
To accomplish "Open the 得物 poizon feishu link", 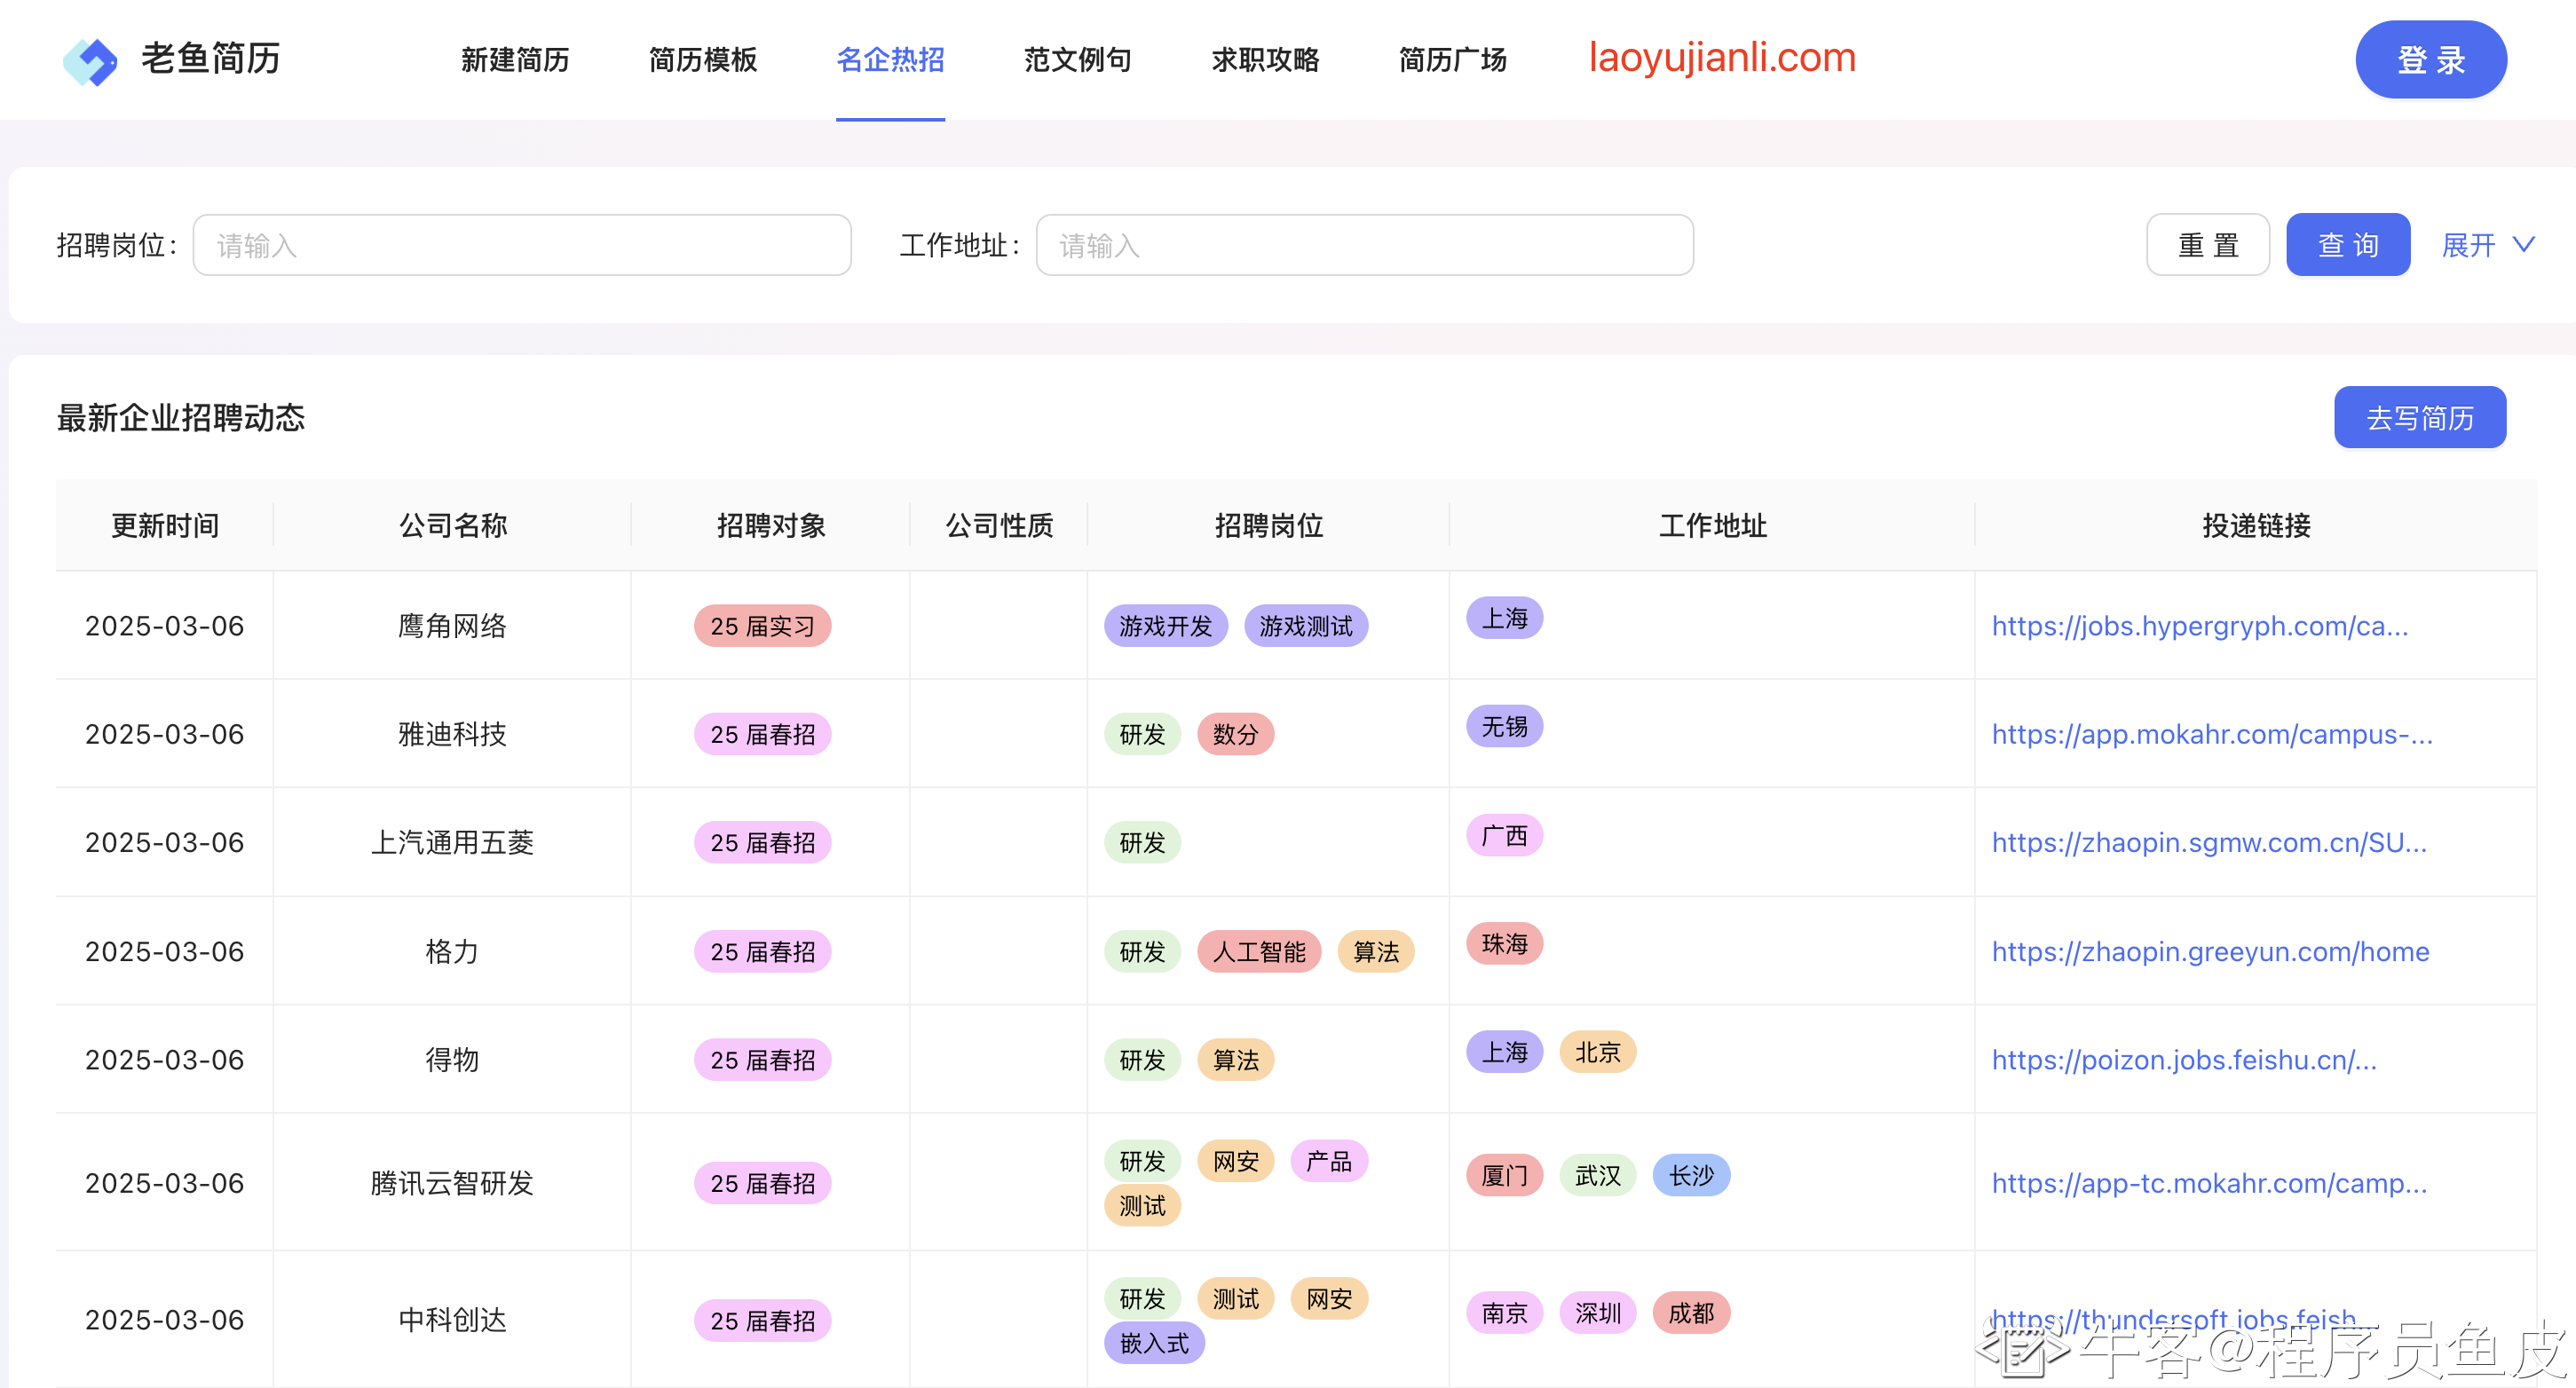I will pos(2183,1059).
